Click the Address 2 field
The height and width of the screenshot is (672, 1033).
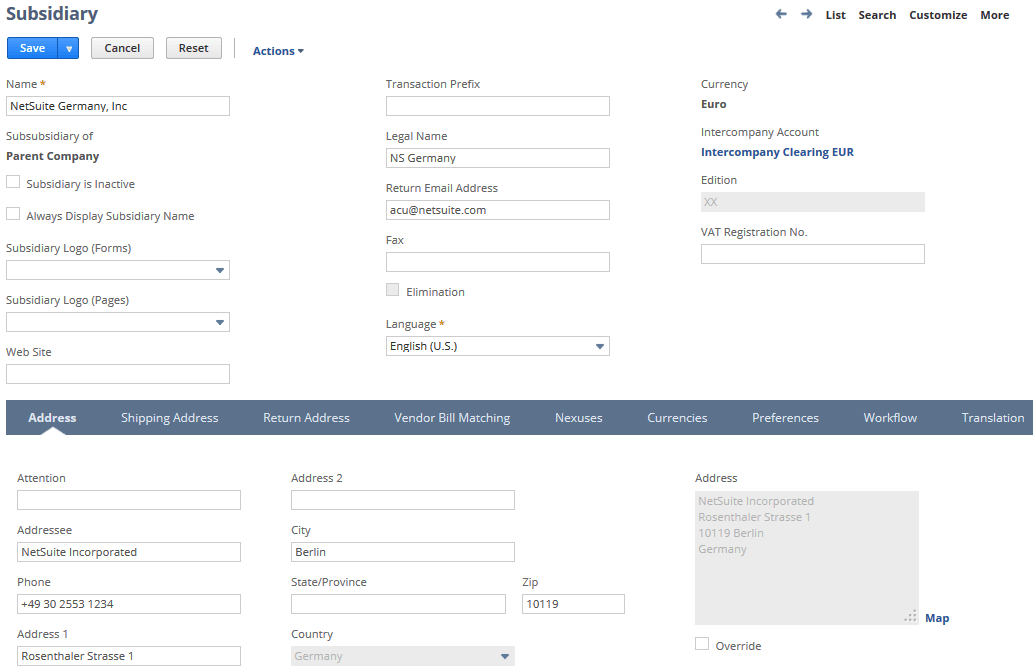click(x=403, y=500)
